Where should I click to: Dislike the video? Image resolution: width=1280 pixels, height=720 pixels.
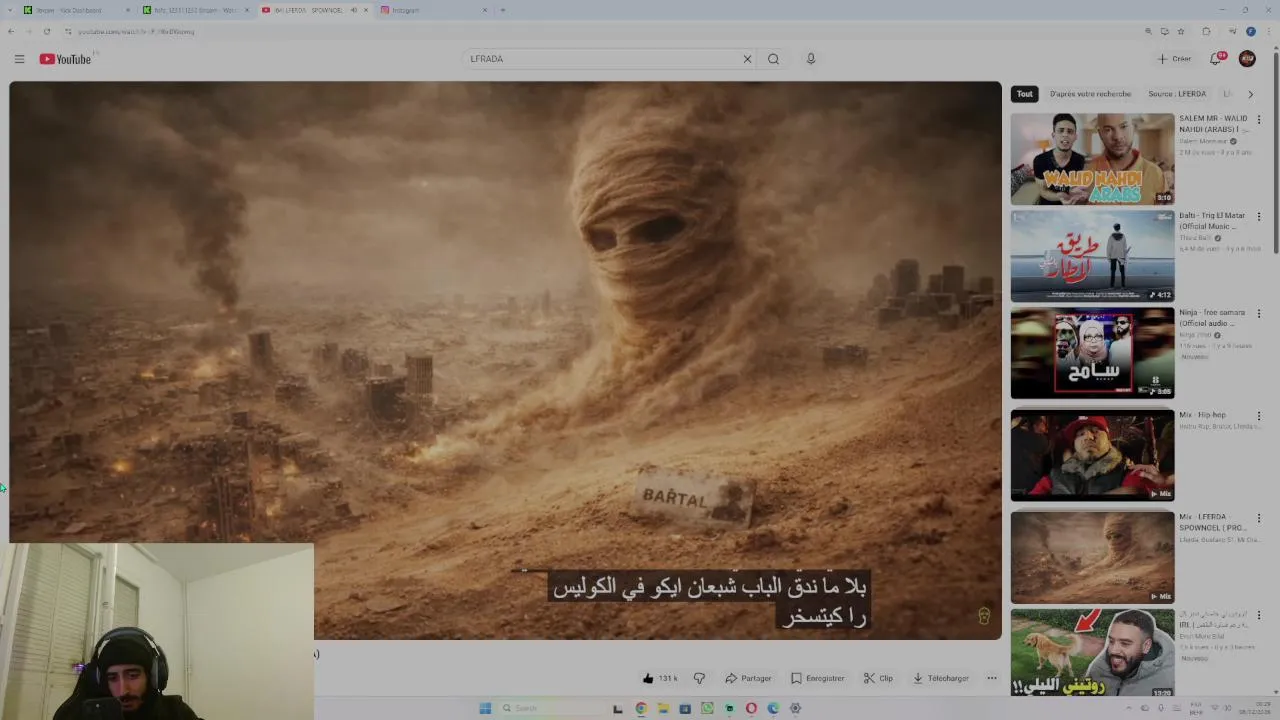(x=699, y=678)
